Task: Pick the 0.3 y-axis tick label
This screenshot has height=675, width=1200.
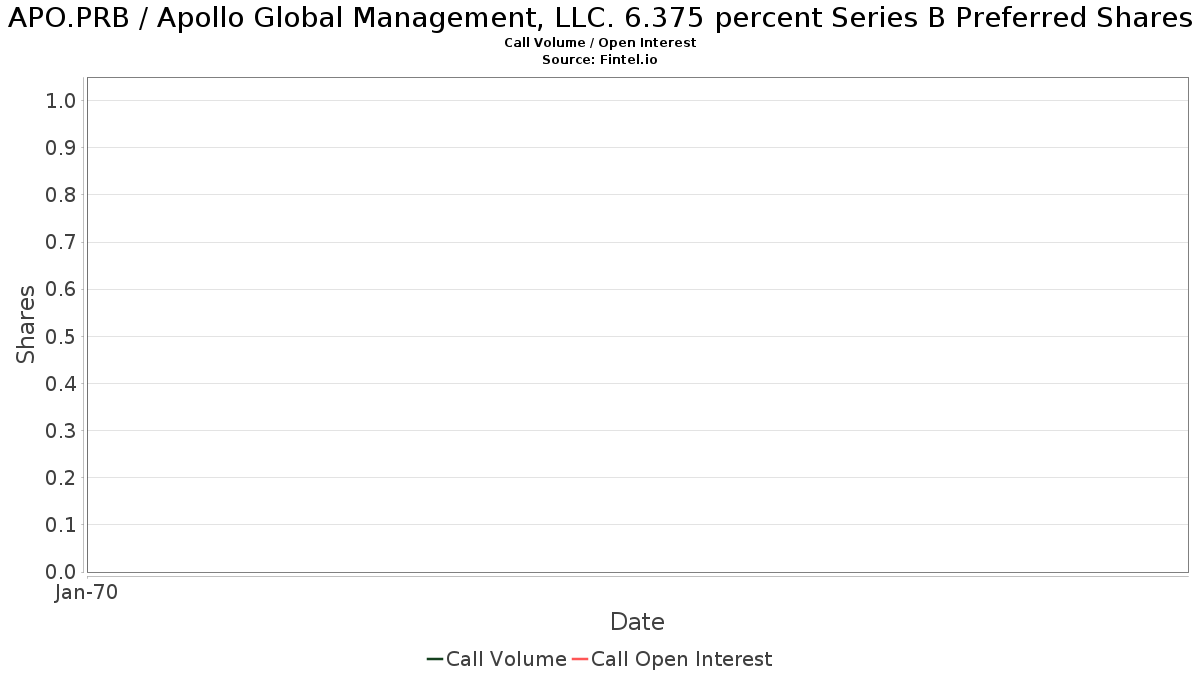Action: [61, 431]
